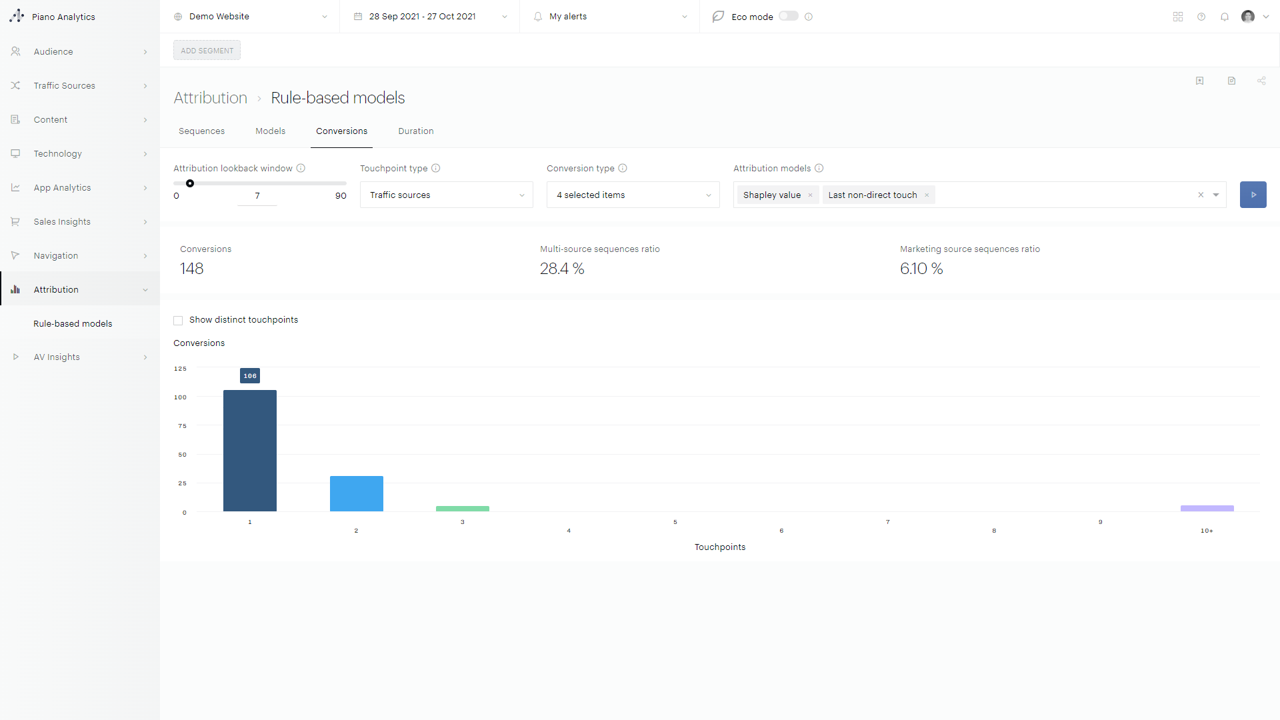Open the help question mark icon
Viewport: 1280px width, 720px height.
(x=1201, y=17)
